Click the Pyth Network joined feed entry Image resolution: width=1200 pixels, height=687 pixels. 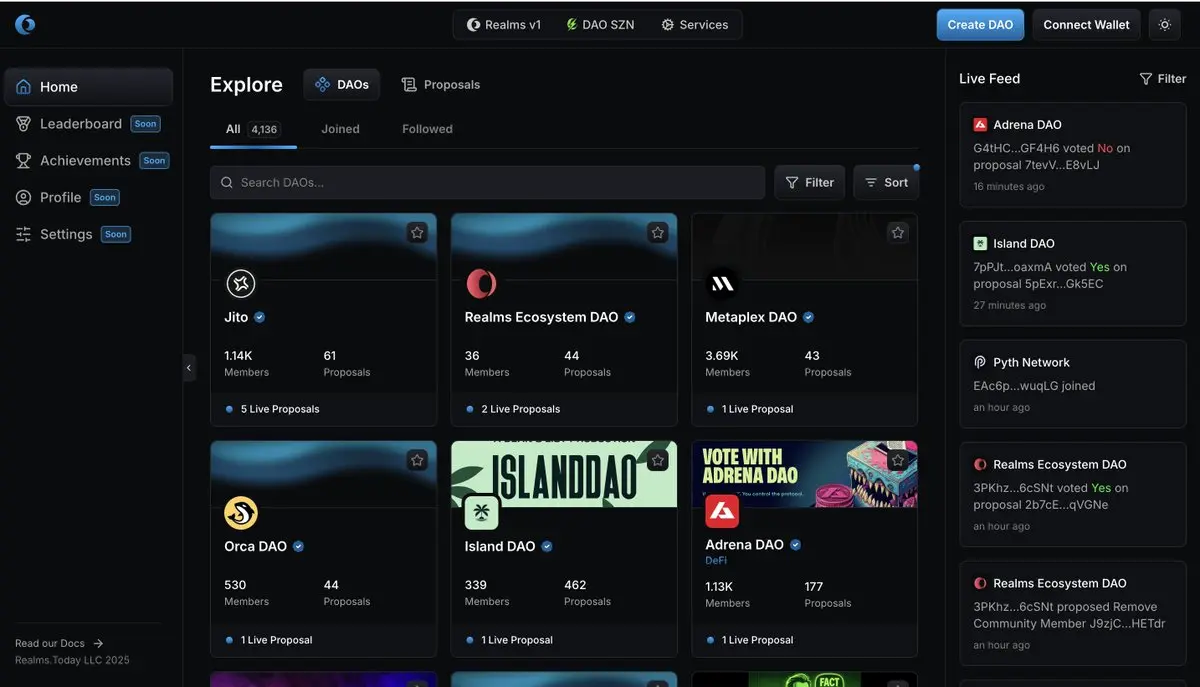tap(1073, 383)
